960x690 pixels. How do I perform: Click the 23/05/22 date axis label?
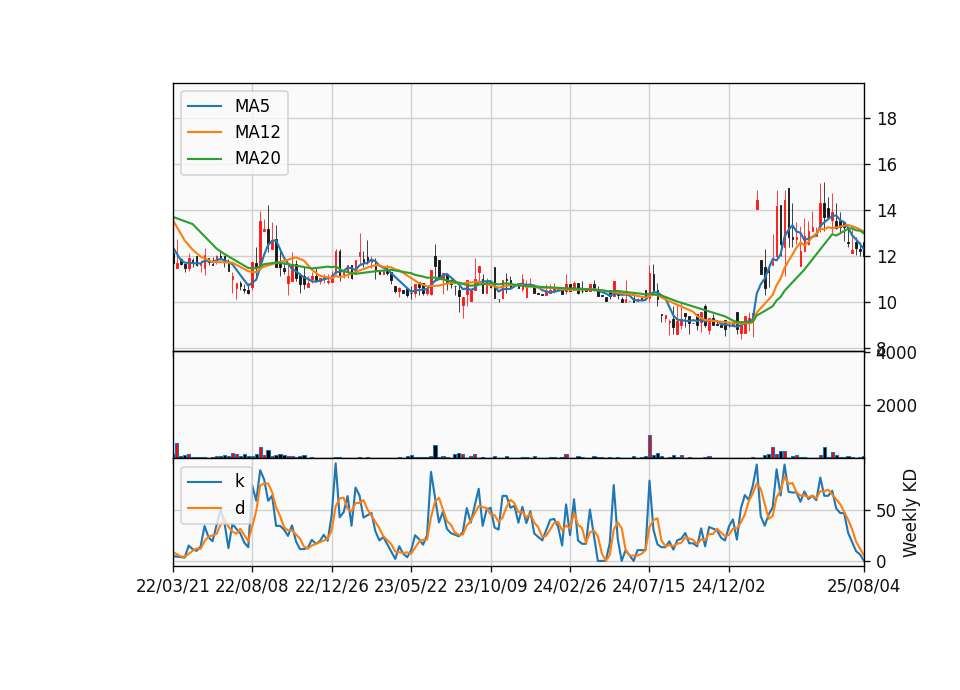point(411,586)
